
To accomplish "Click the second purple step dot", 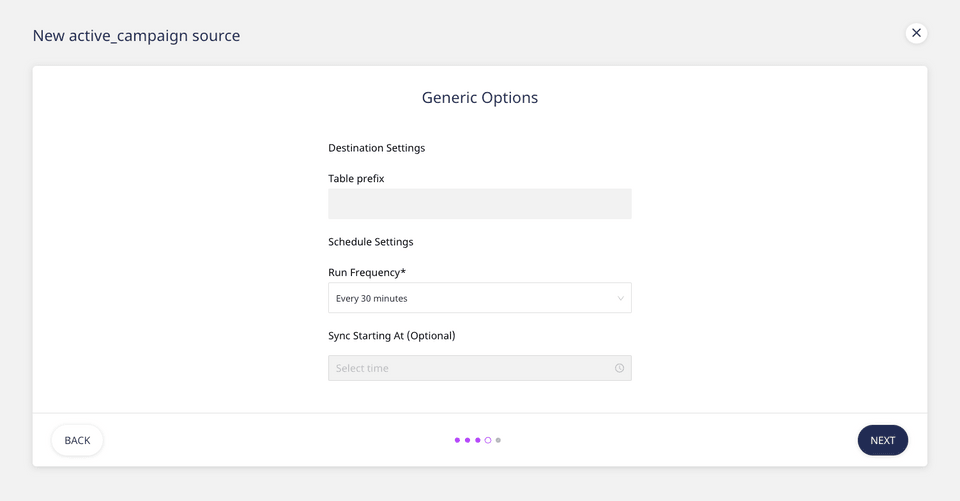I will (x=467, y=440).
